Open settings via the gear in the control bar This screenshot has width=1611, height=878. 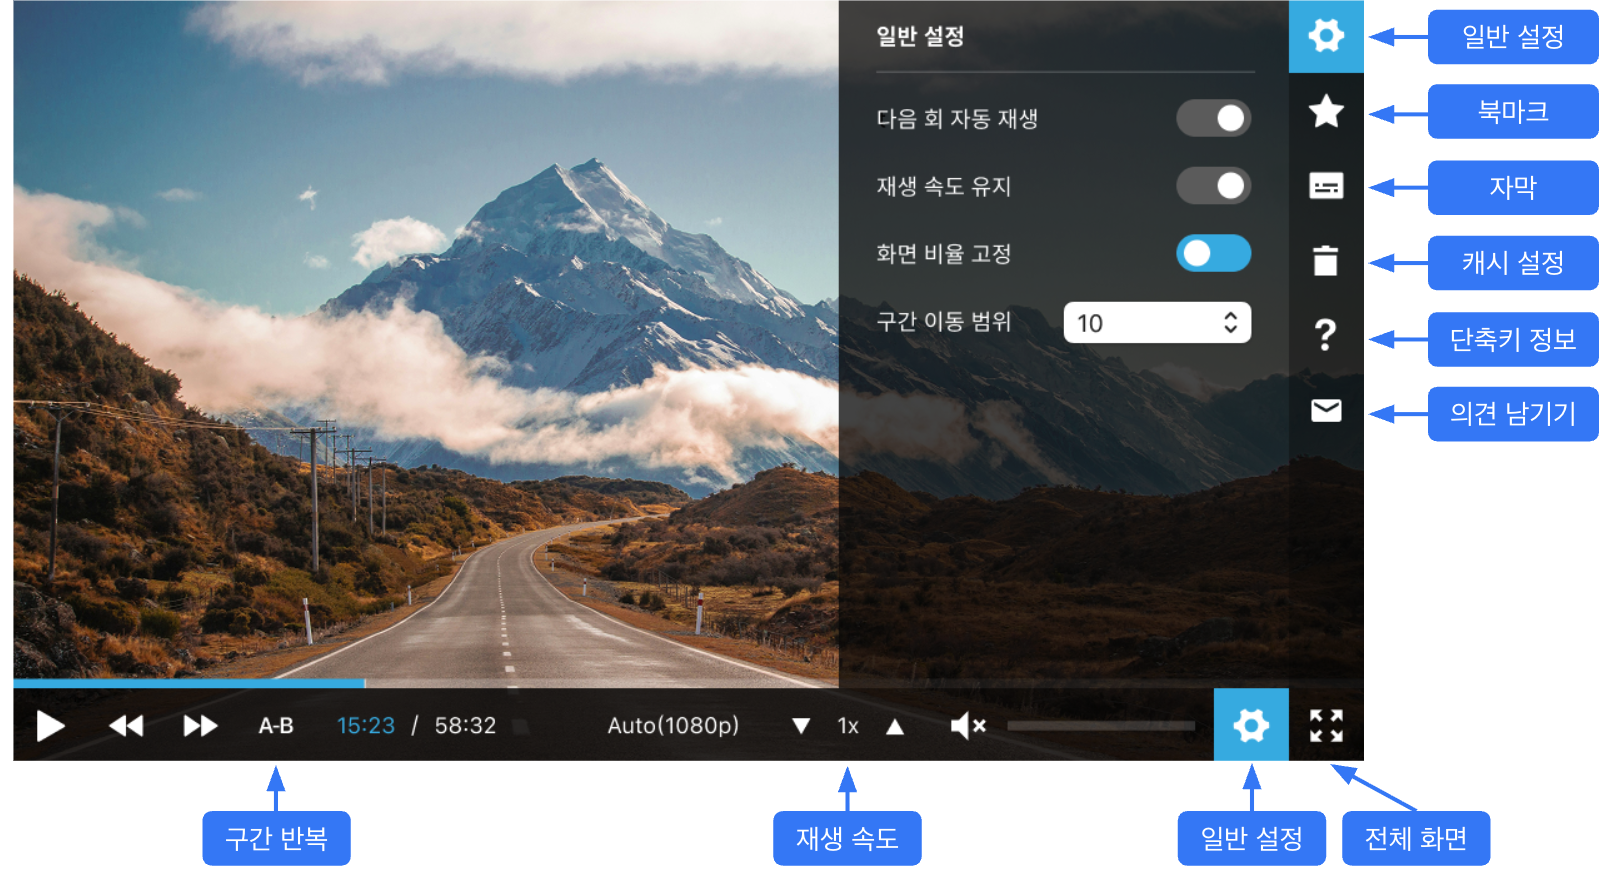[x=1251, y=725]
